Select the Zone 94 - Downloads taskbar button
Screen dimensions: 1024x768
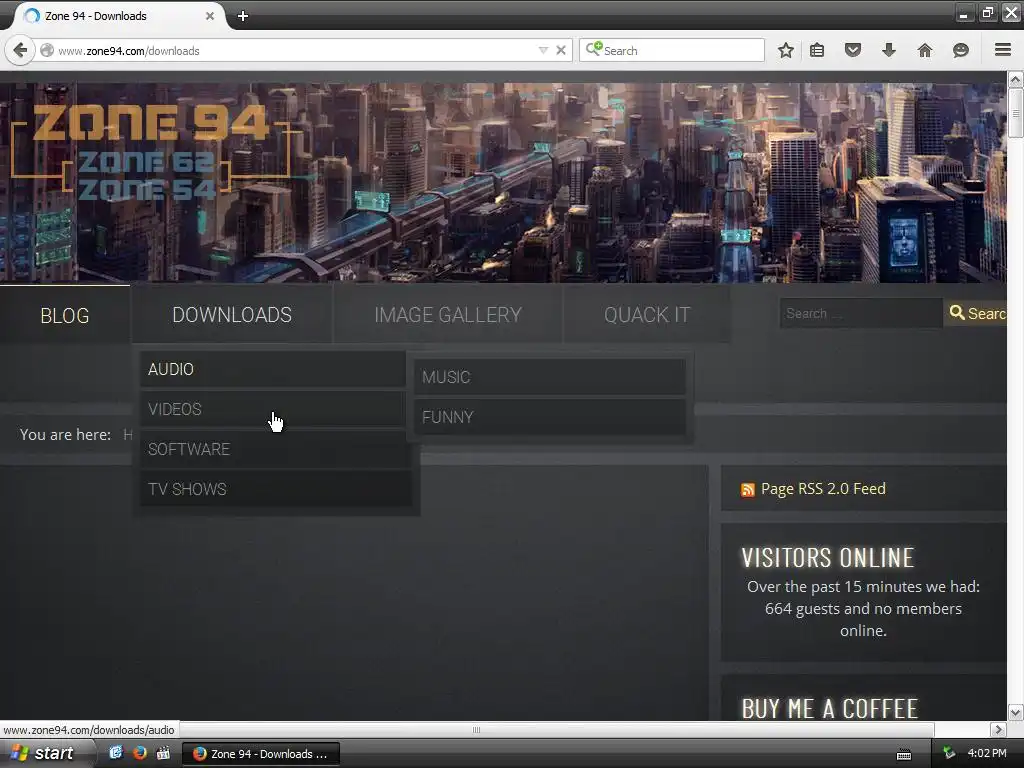[x=261, y=754]
